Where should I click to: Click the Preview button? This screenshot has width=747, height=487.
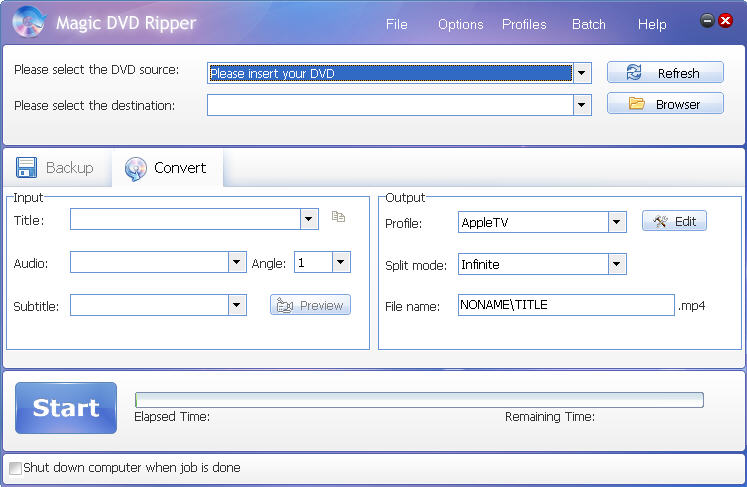click(310, 305)
